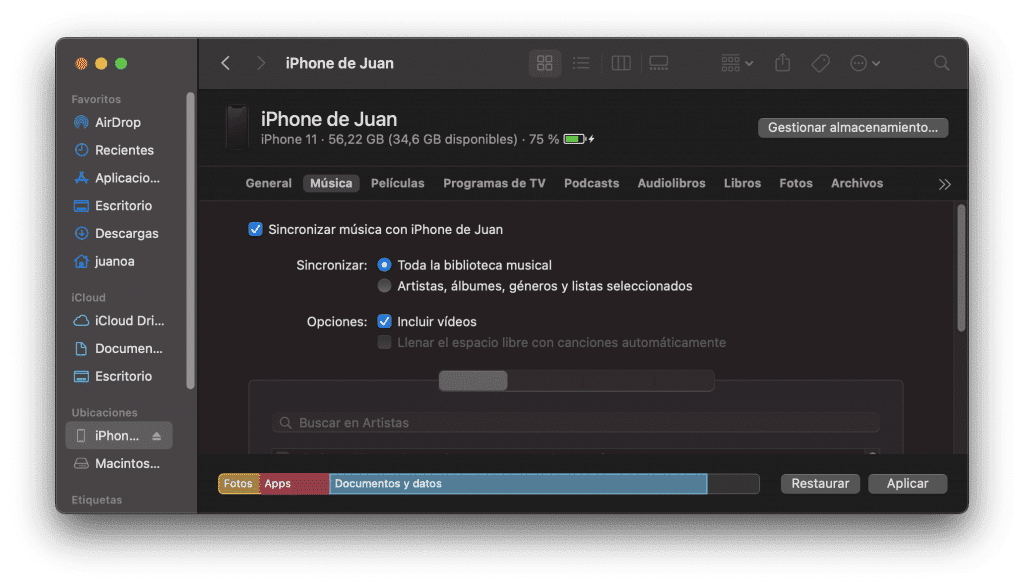Click the Ubicaciones sidebar section header

104,413
